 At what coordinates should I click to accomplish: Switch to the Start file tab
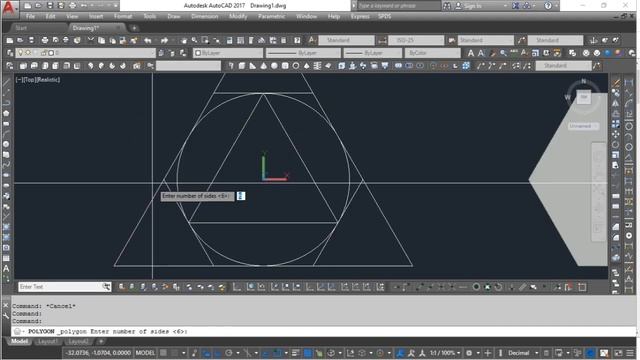point(21,28)
